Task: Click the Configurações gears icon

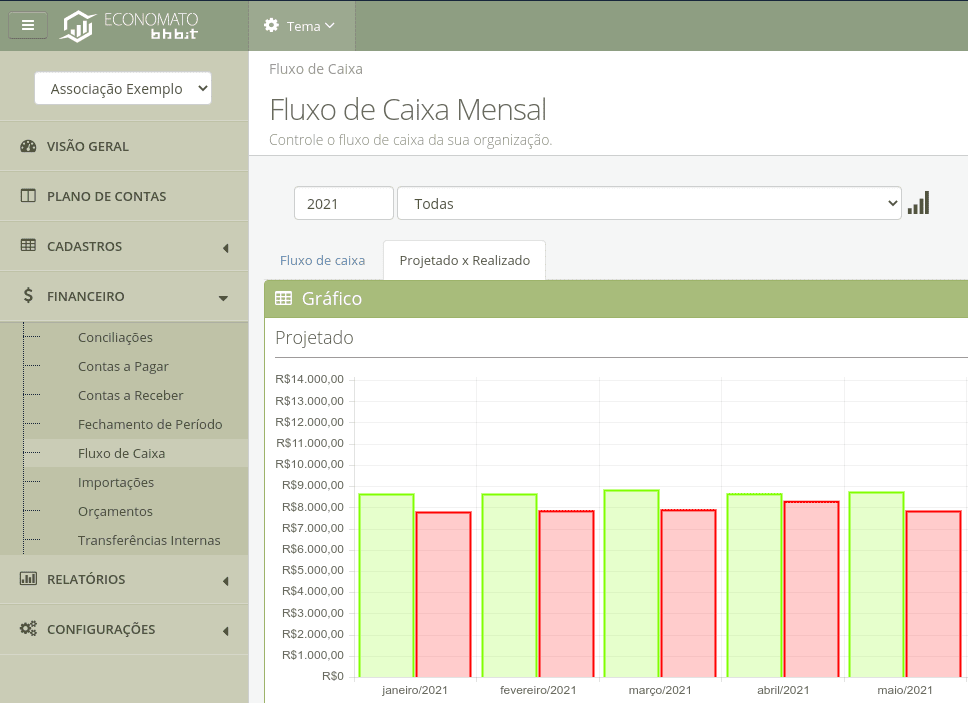Action: (x=28, y=628)
